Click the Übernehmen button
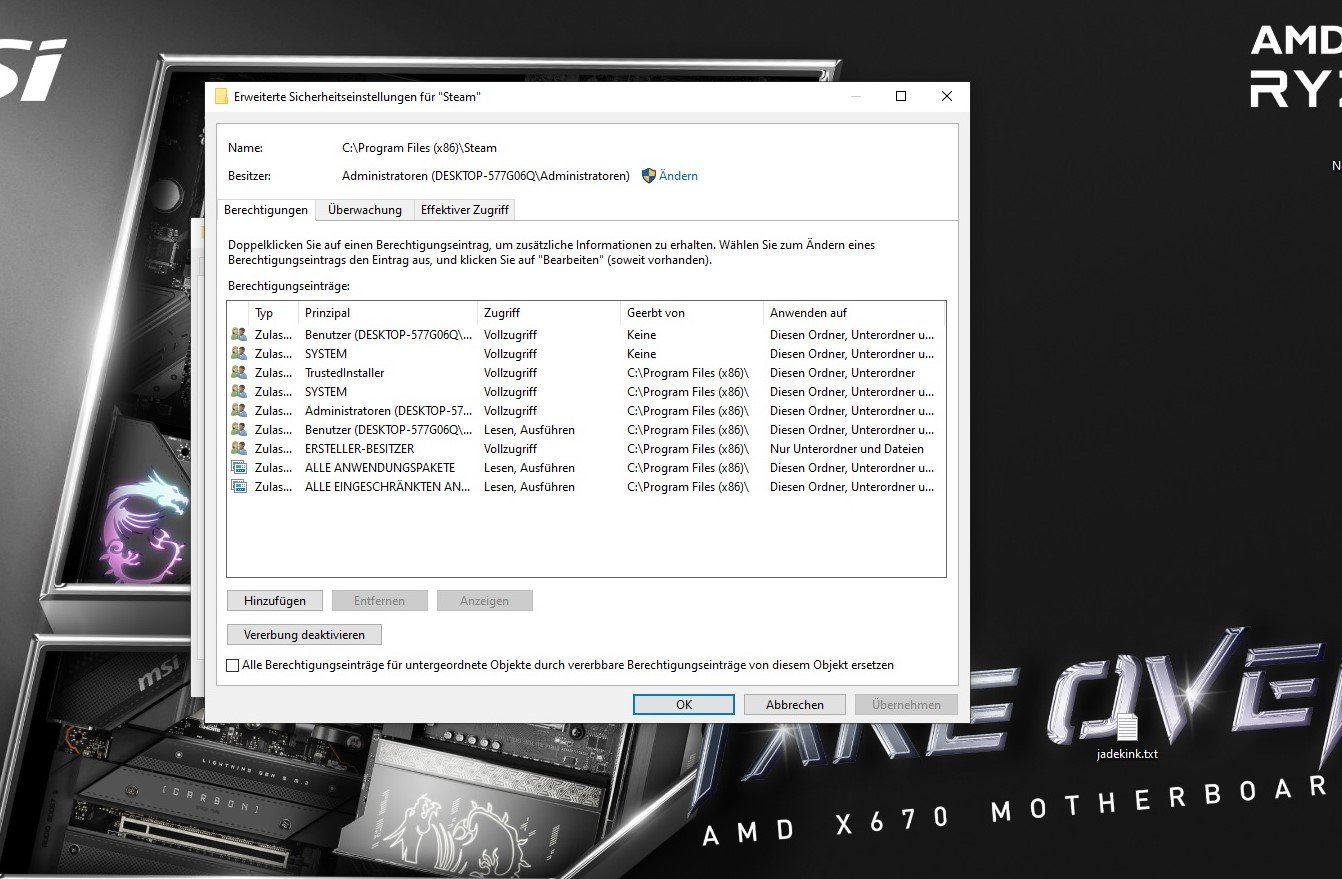This screenshot has height=879, width=1342. 906,705
